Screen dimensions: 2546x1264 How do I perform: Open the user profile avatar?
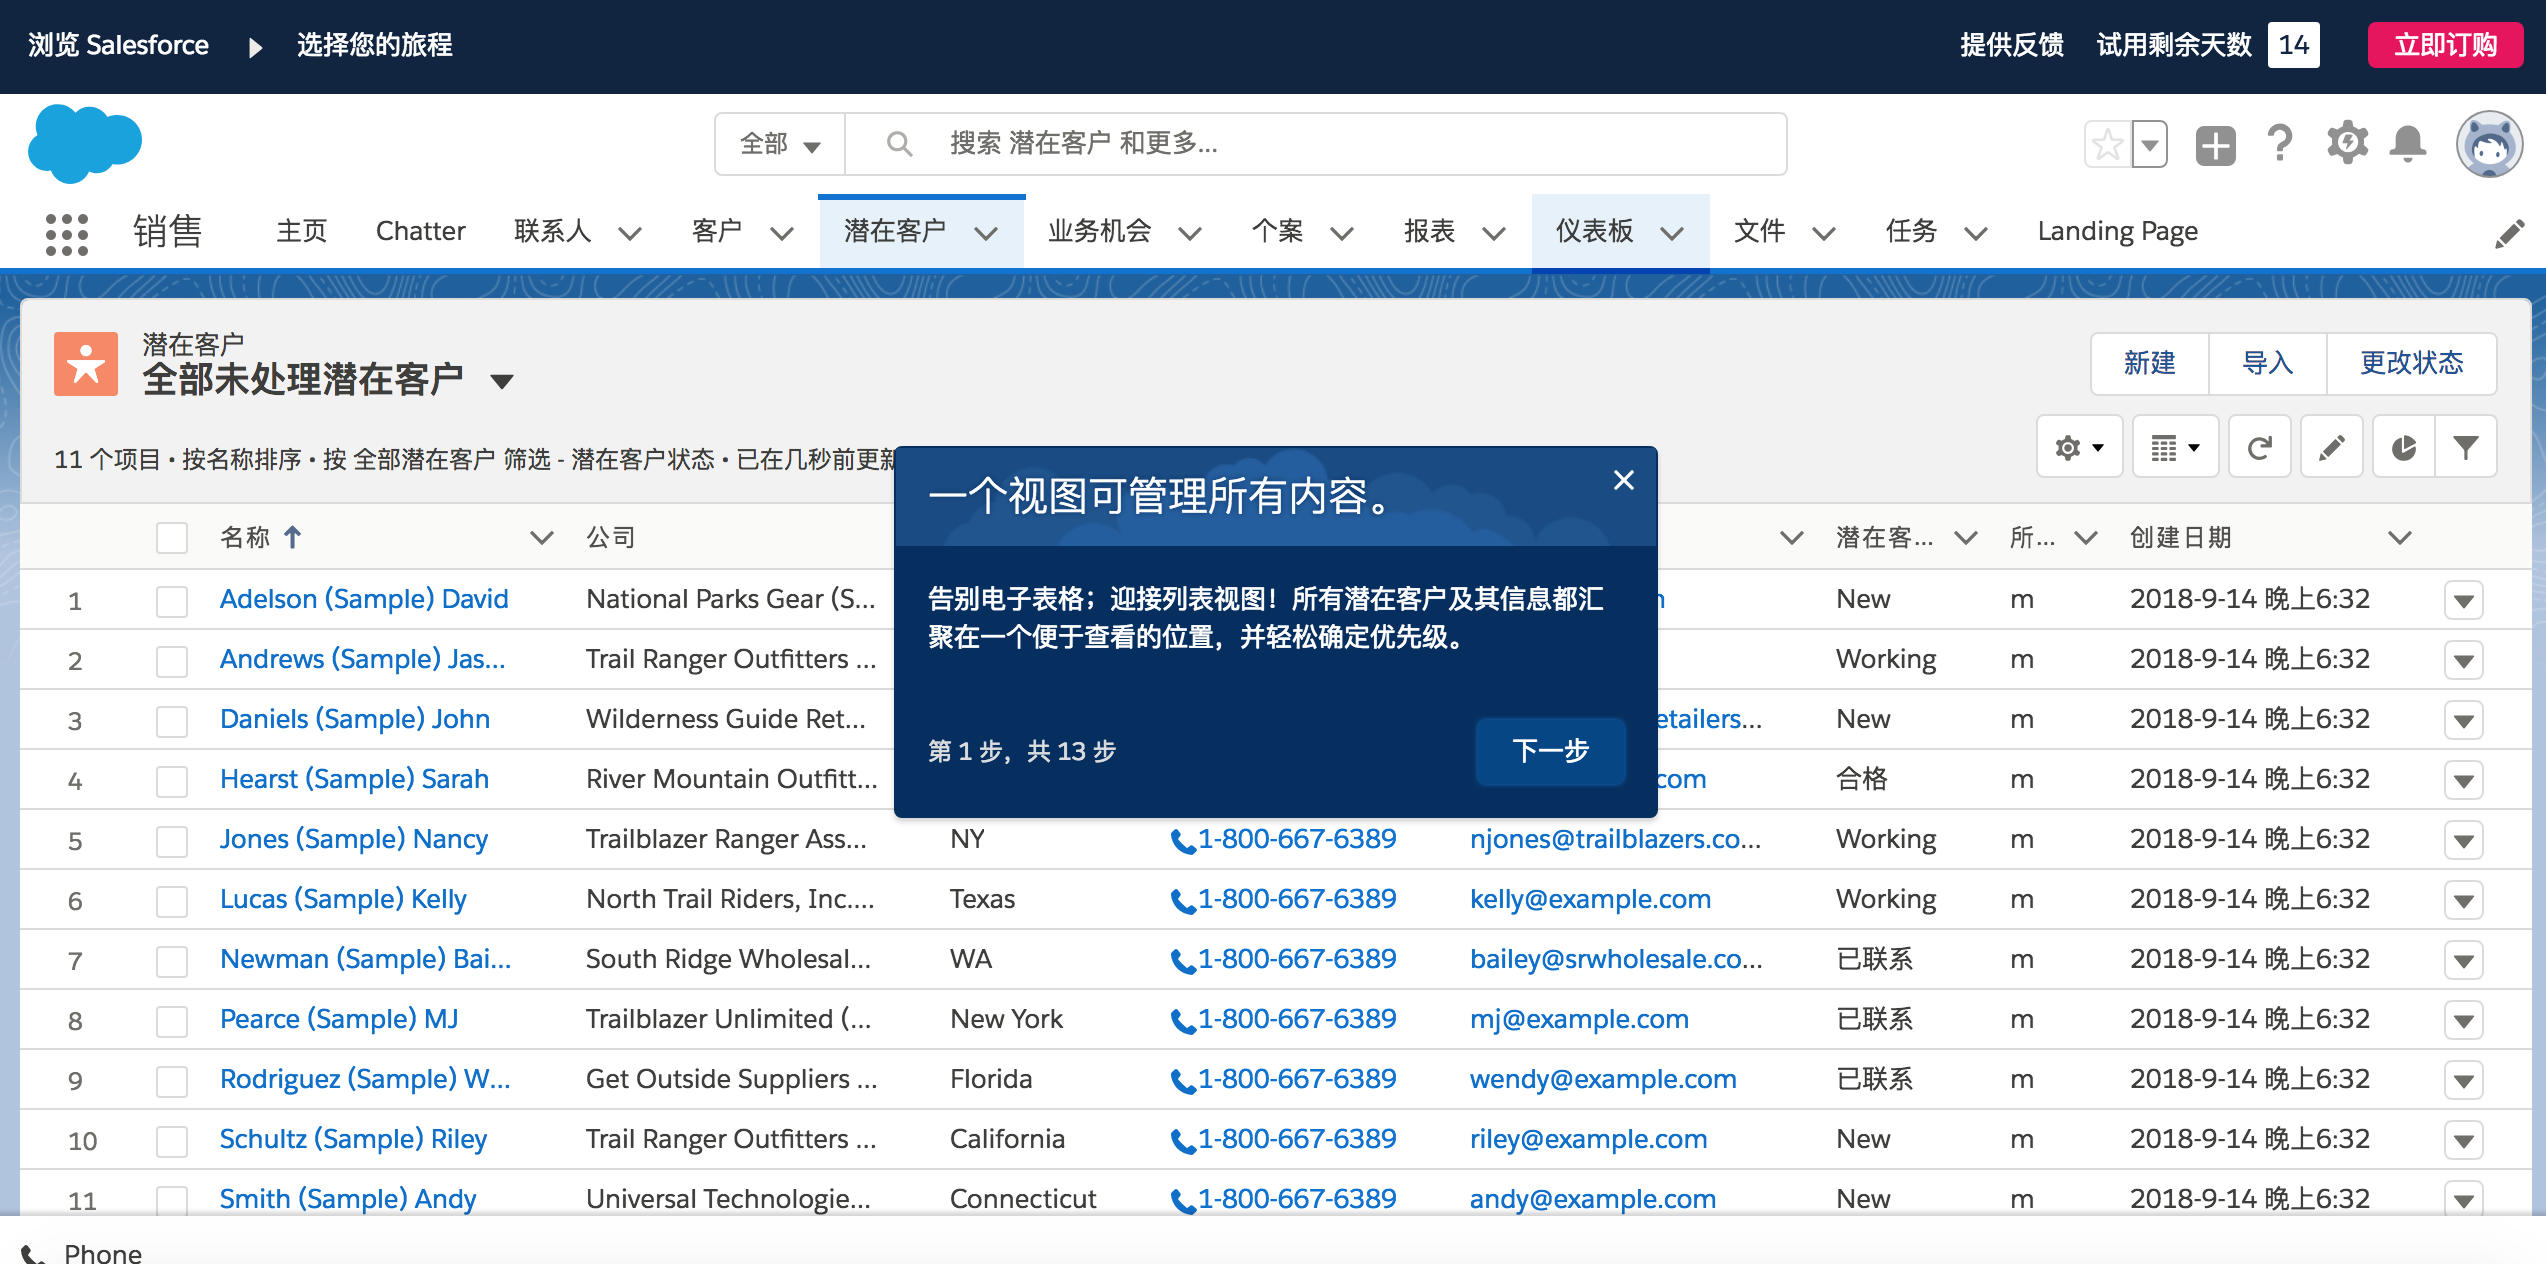[x=2489, y=145]
